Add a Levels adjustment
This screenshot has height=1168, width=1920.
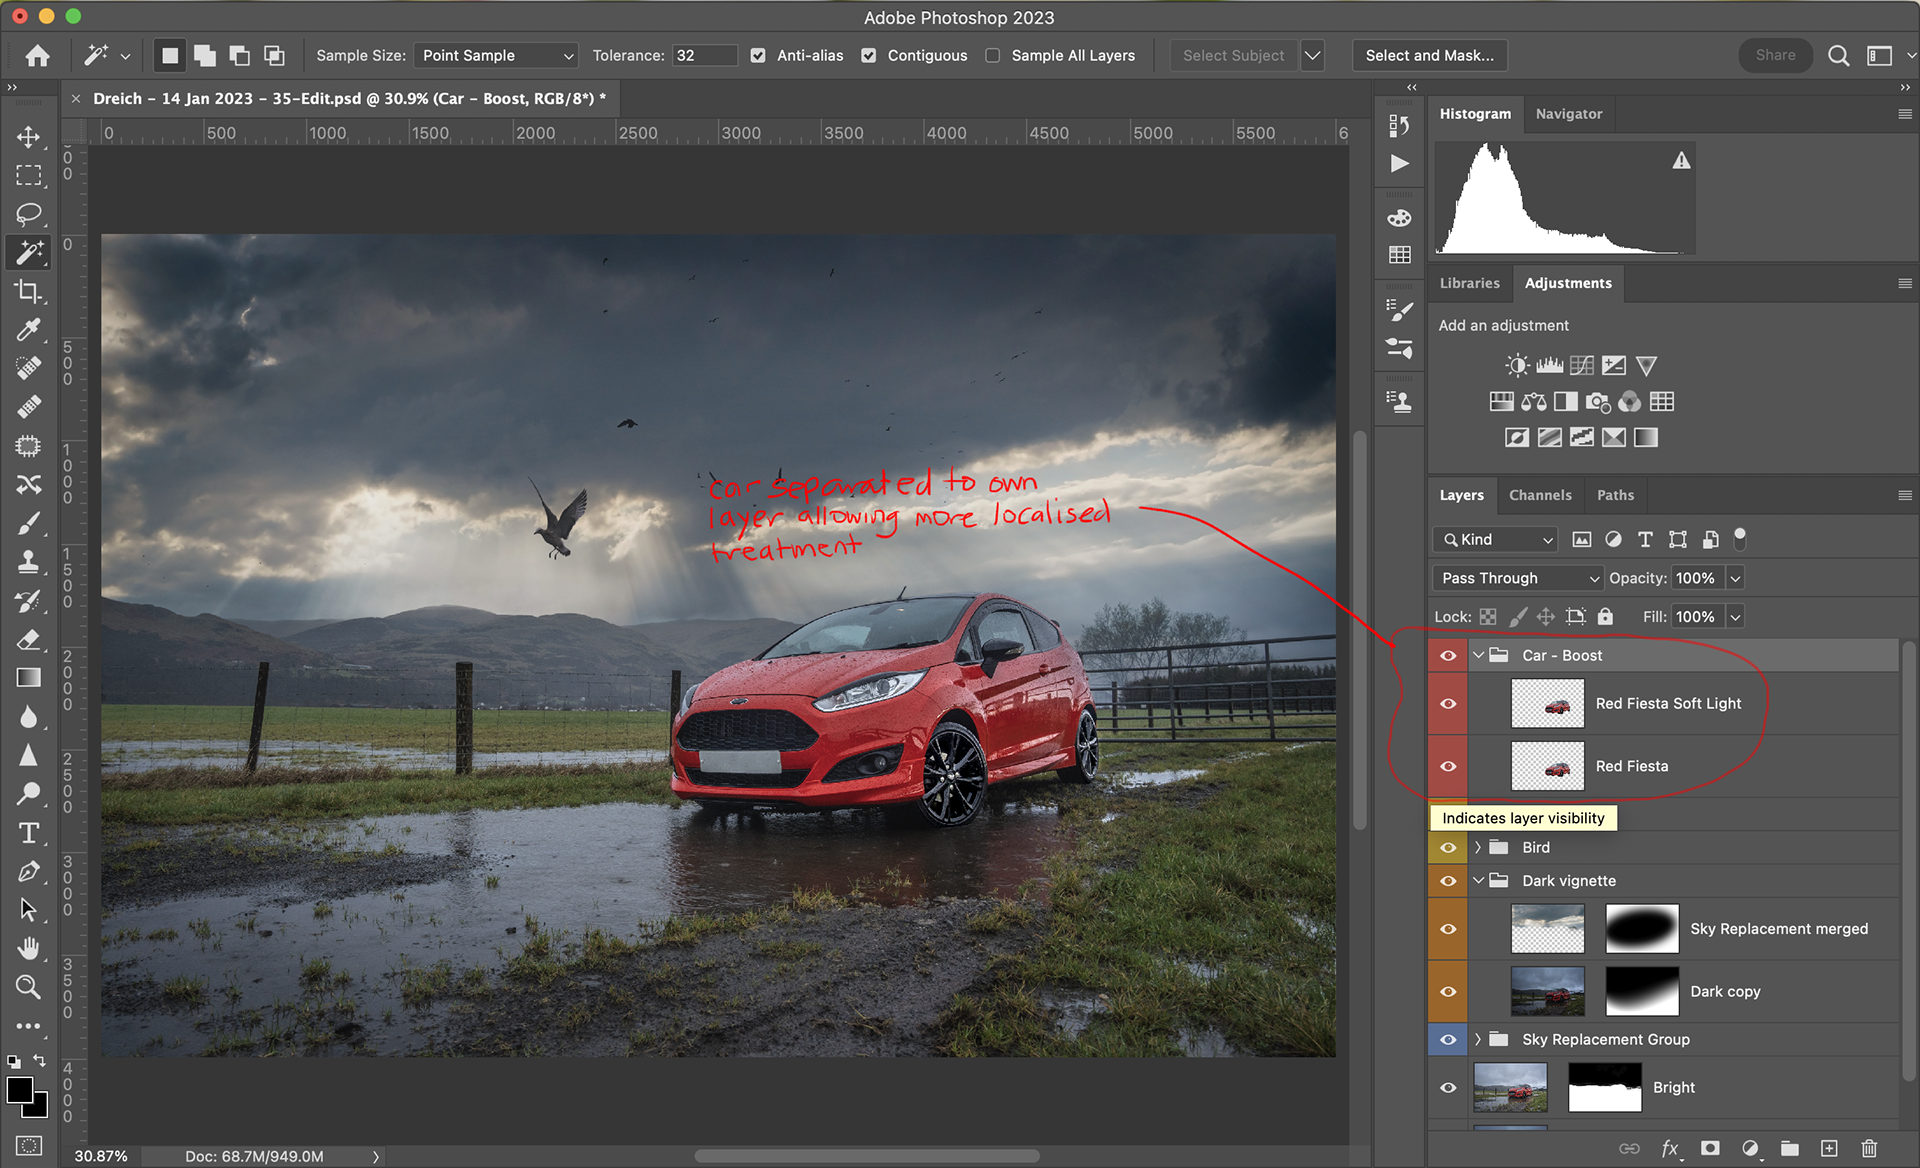click(1549, 365)
